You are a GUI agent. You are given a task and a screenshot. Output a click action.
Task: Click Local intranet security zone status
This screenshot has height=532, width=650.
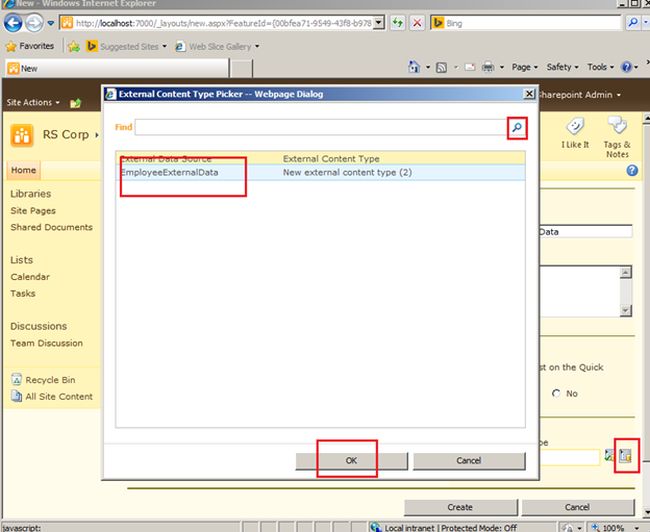tap(444, 528)
